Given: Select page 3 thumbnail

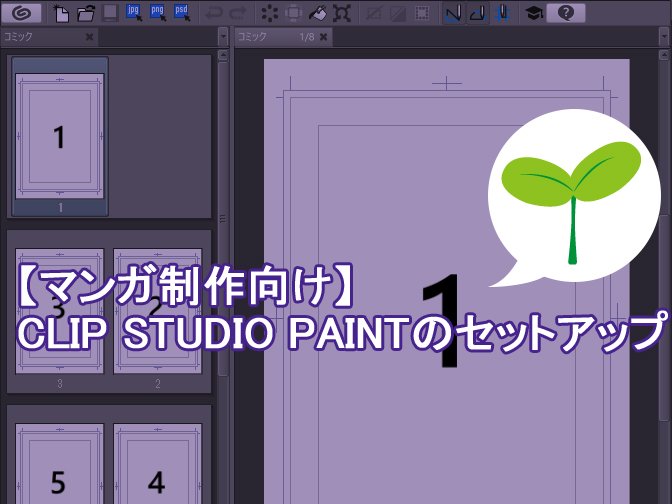Looking at the screenshot, I should pos(60,312).
